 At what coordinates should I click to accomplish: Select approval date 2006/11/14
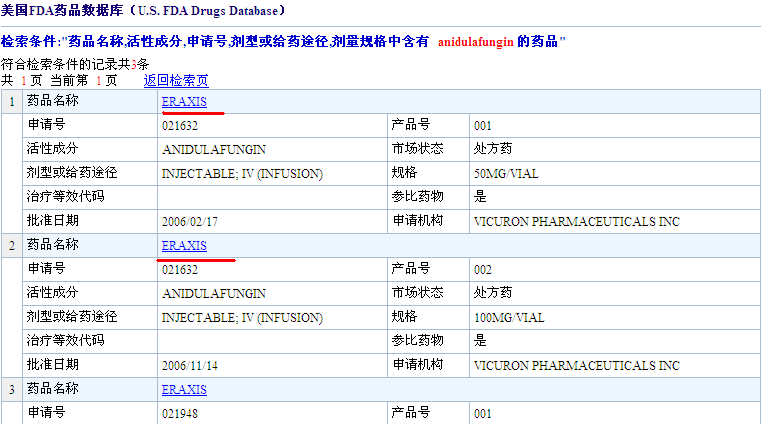[190, 366]
